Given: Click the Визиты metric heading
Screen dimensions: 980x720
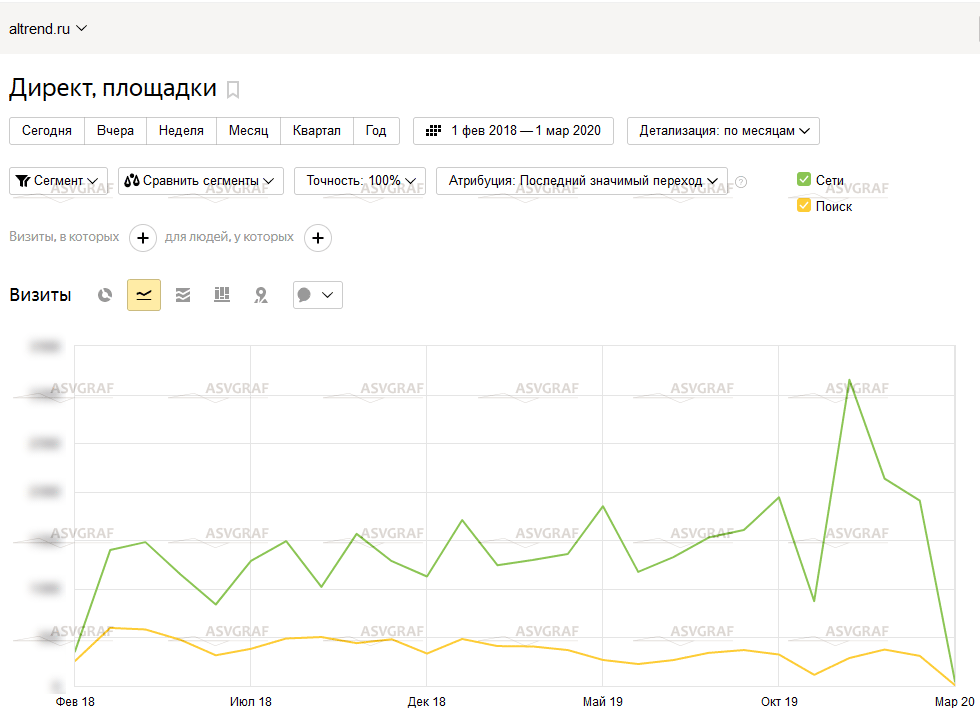Looking at the screenshot, I should tap(40, 295).
